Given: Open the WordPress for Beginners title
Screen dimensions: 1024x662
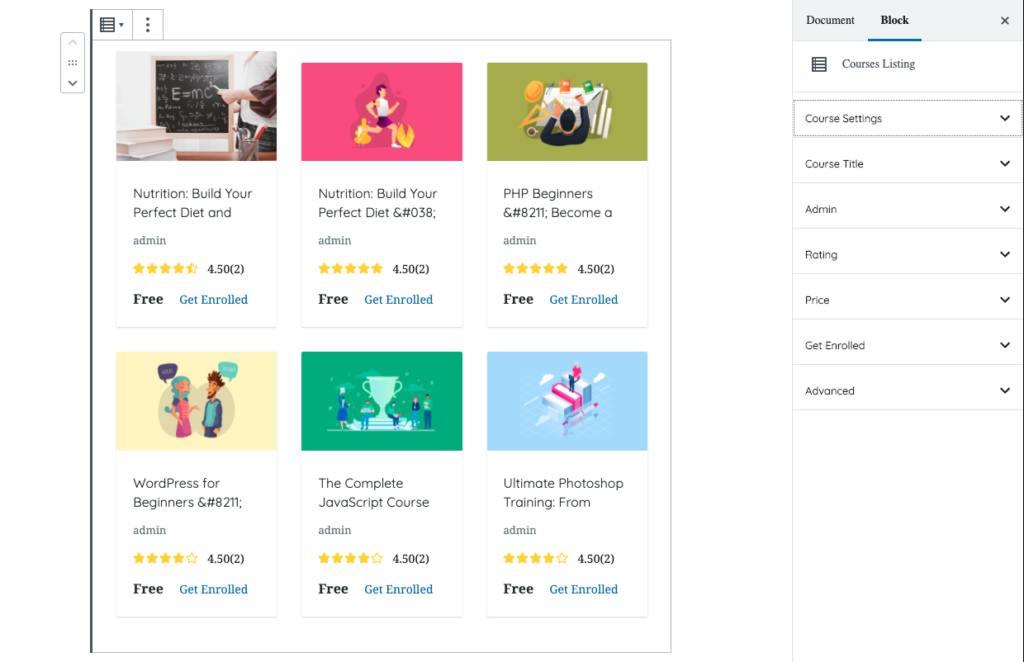Looking at the screenshot, I should 187,493.
